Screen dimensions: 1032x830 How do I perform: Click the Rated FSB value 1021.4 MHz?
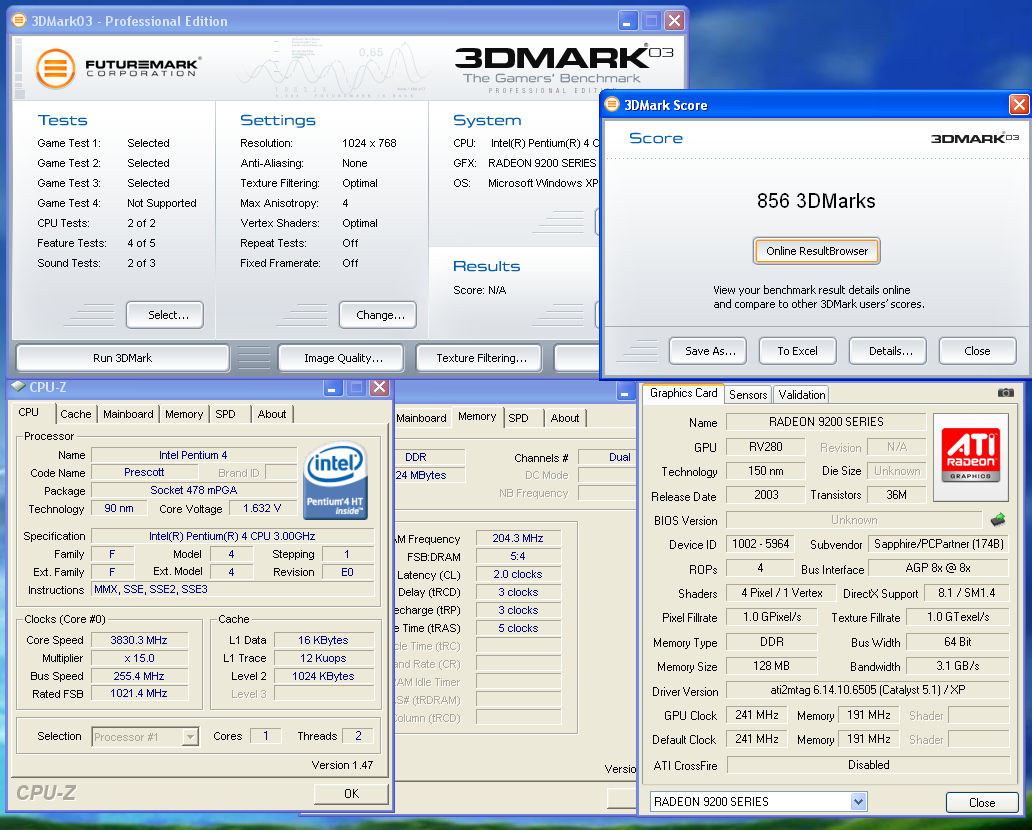(140, 693)
